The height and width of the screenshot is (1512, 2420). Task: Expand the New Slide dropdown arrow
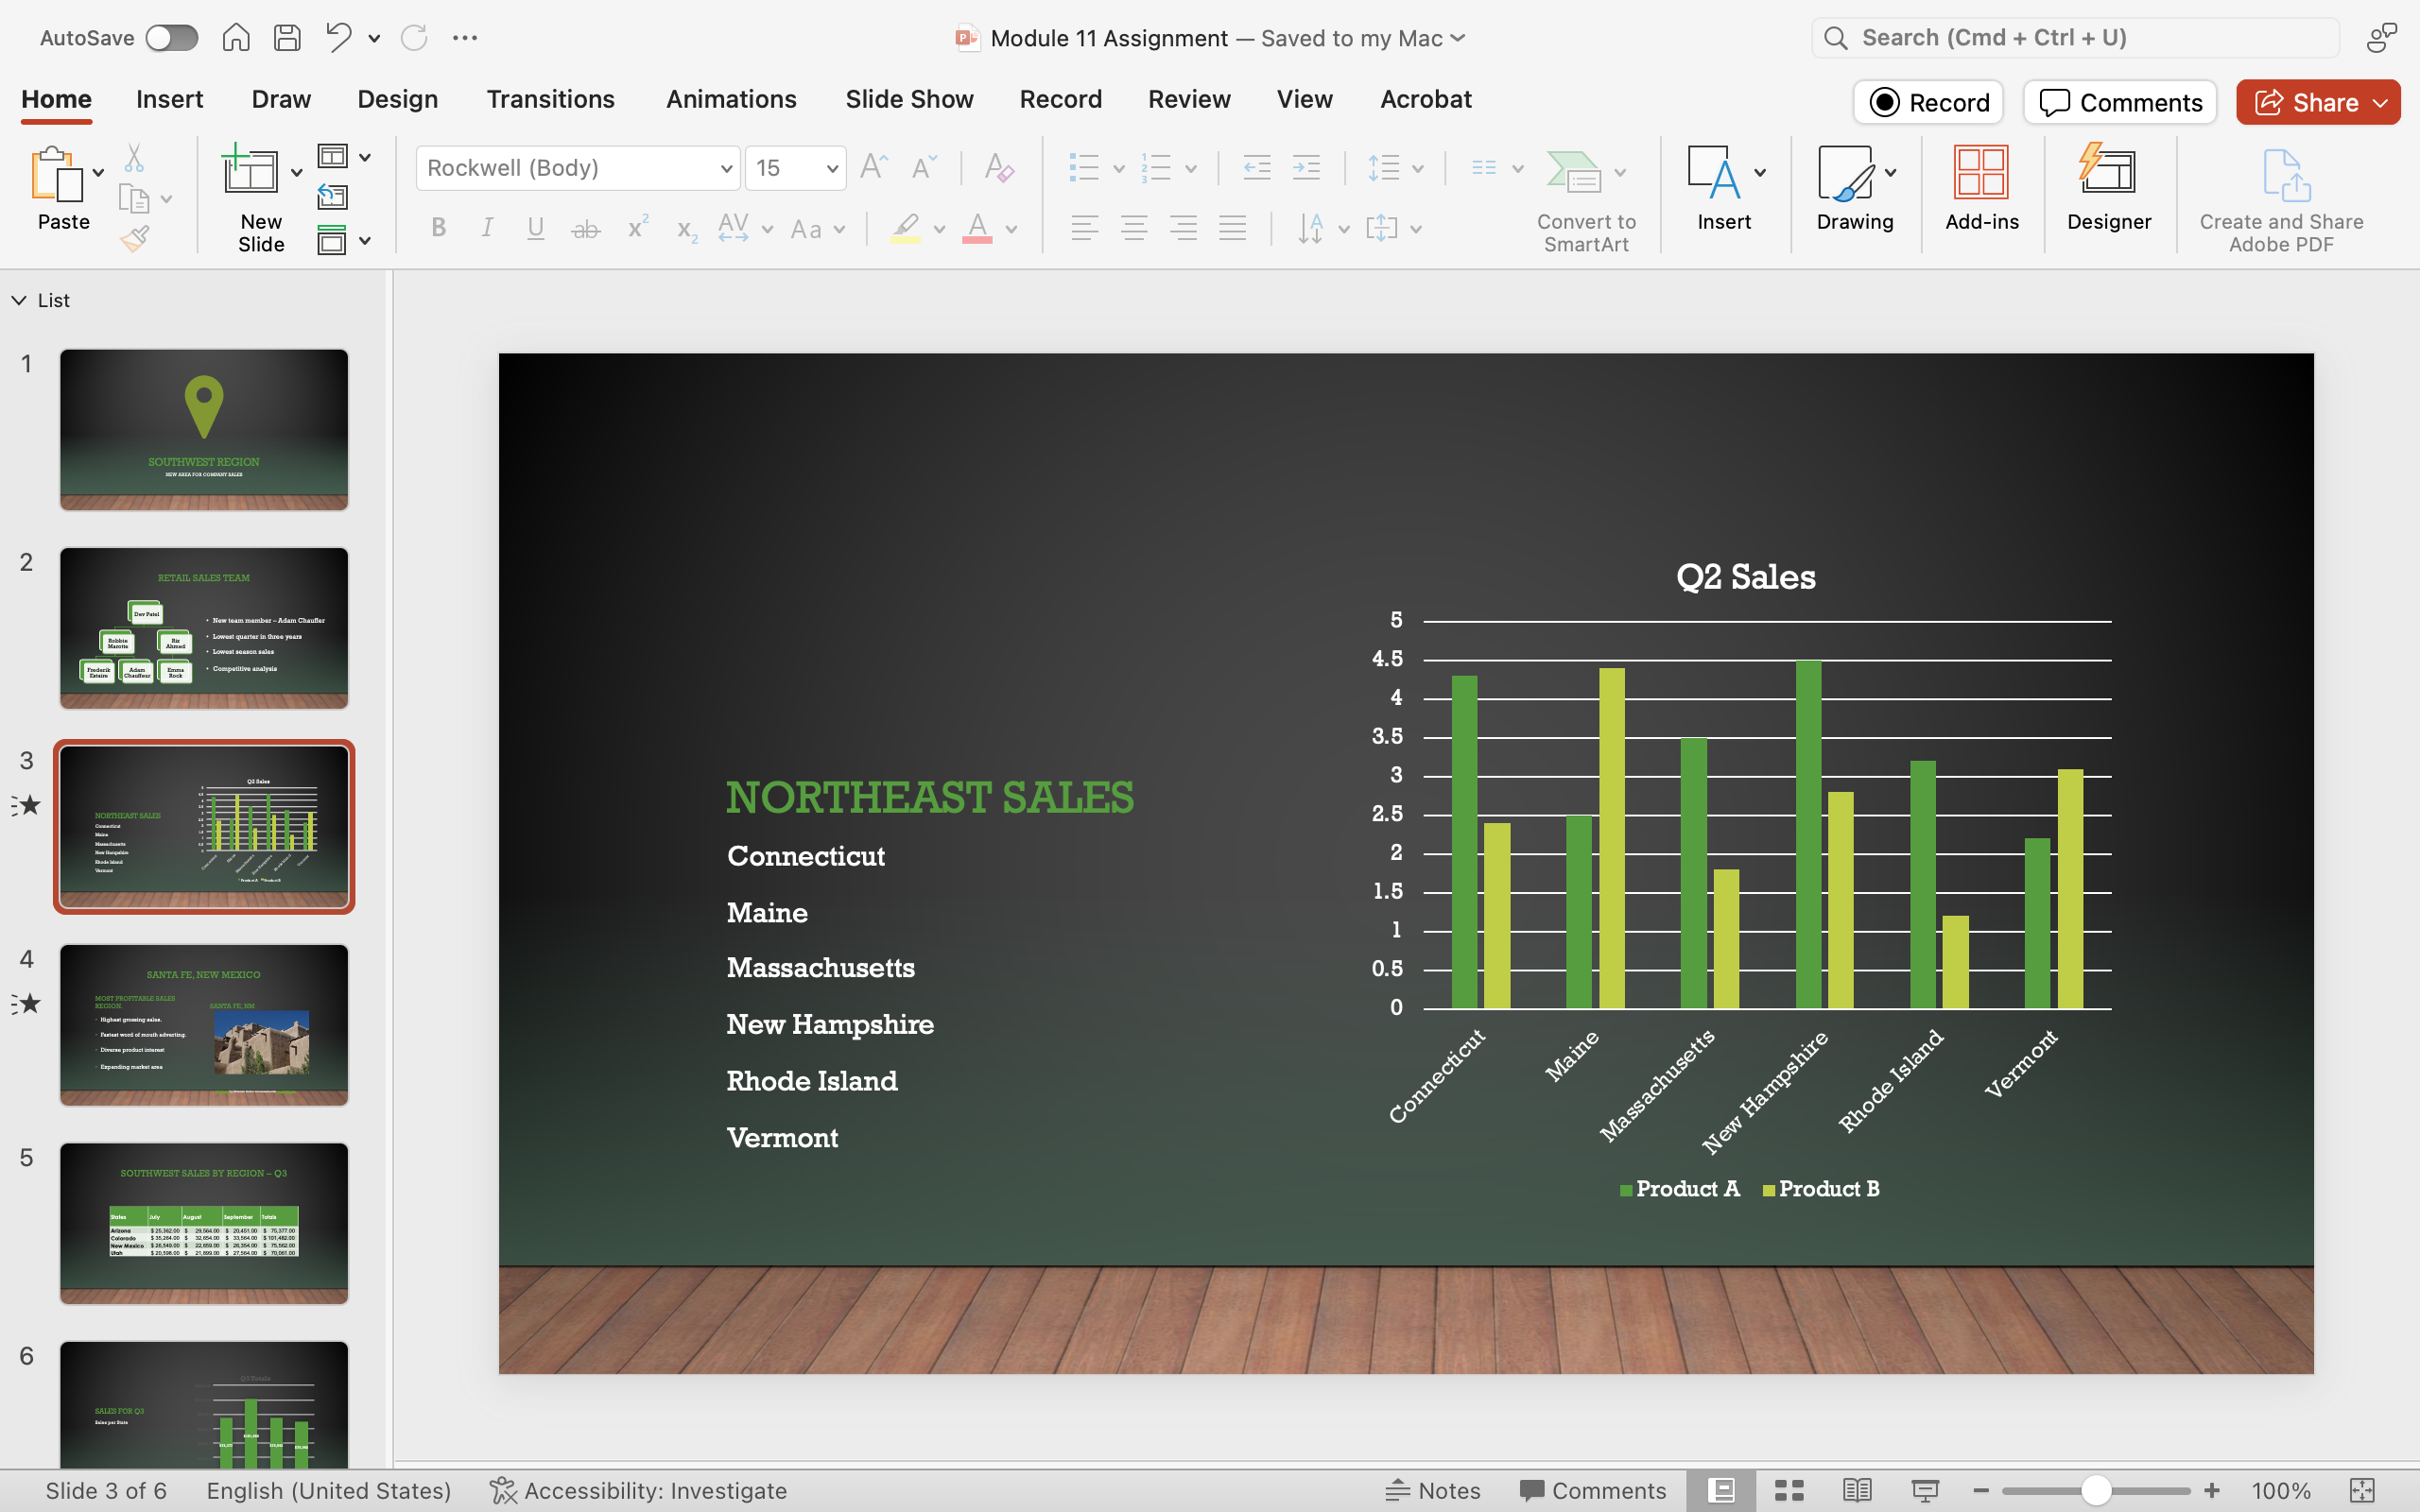click(x=296, y=173)
